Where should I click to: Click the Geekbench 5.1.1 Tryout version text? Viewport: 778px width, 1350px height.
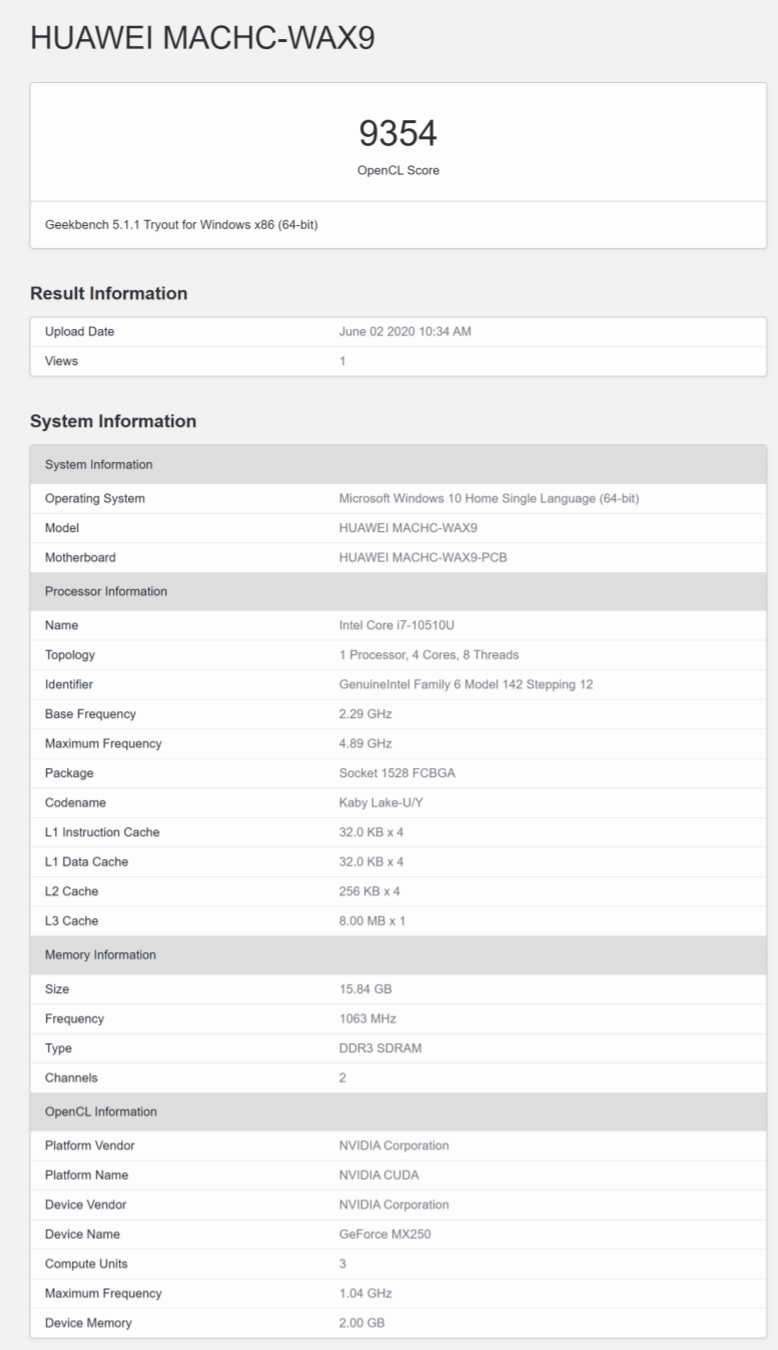point(181,225)
